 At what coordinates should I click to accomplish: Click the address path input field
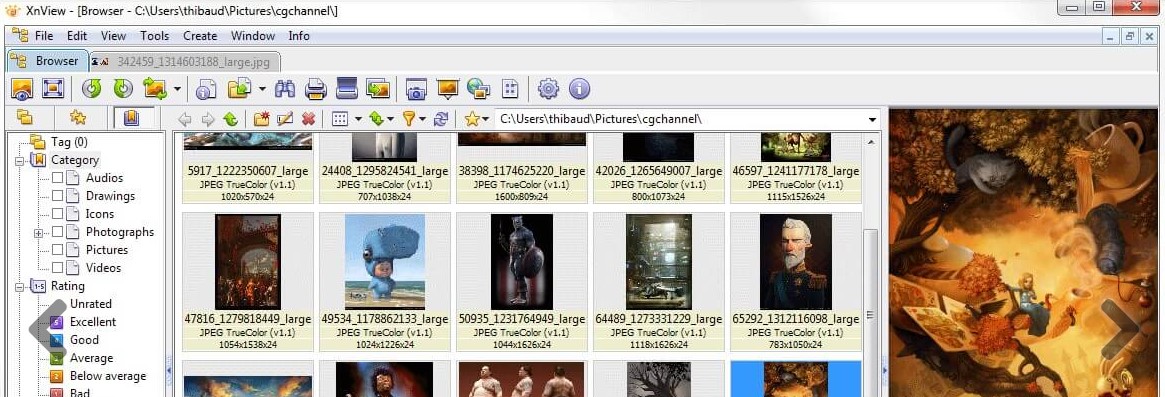click(680, 119)
